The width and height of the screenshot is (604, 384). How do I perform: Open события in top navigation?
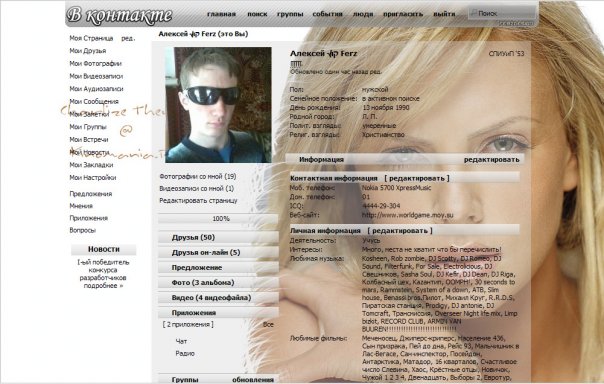327,14
